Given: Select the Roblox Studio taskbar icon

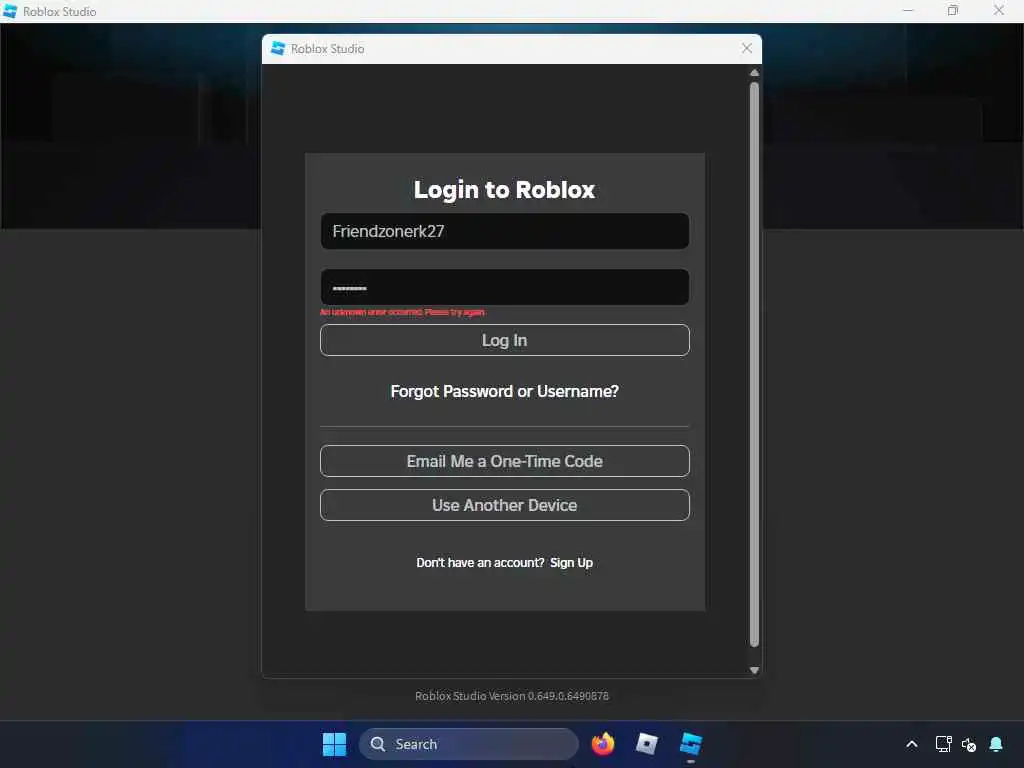Looking at the screenshot, I should (690, 744).
